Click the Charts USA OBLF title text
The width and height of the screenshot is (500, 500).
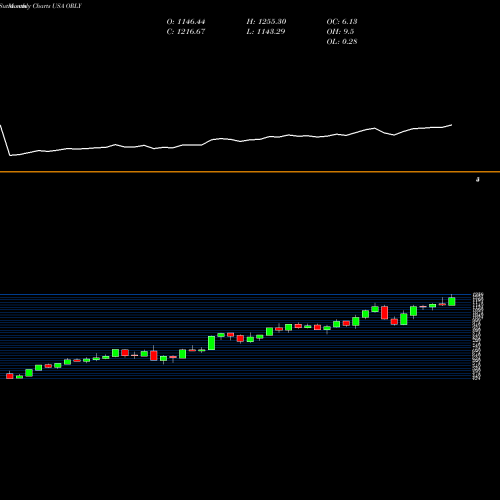(57, 6)
